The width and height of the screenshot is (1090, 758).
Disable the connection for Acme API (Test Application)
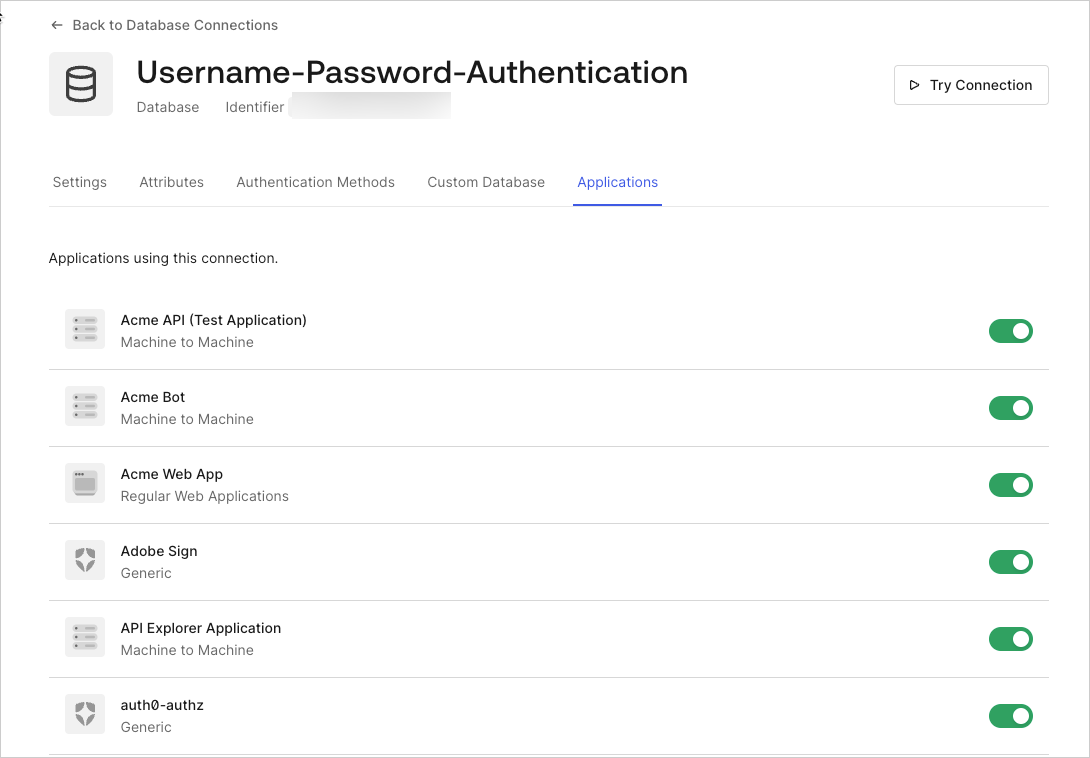[x=1011, y=330]
